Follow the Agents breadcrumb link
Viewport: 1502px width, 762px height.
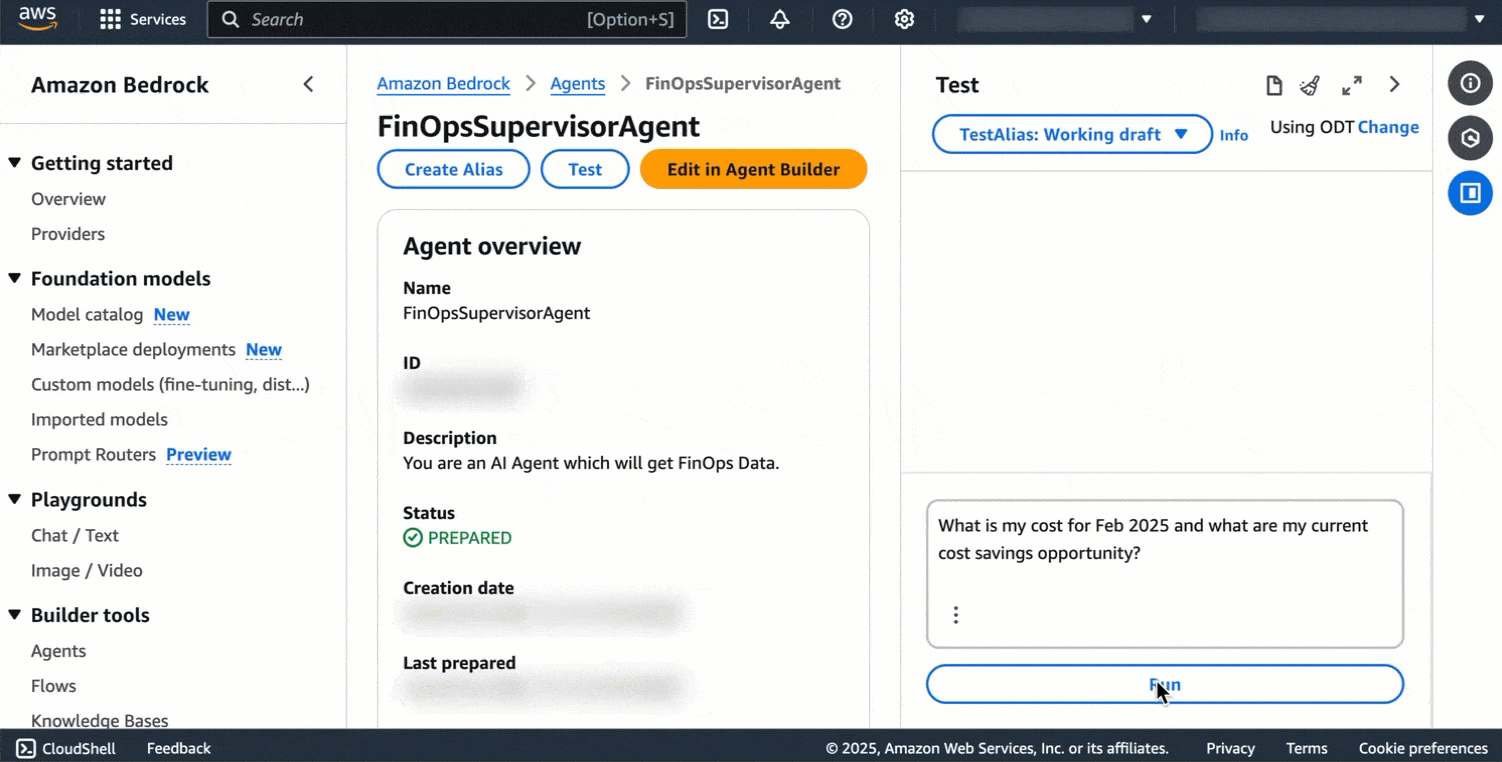coord(578,84)
